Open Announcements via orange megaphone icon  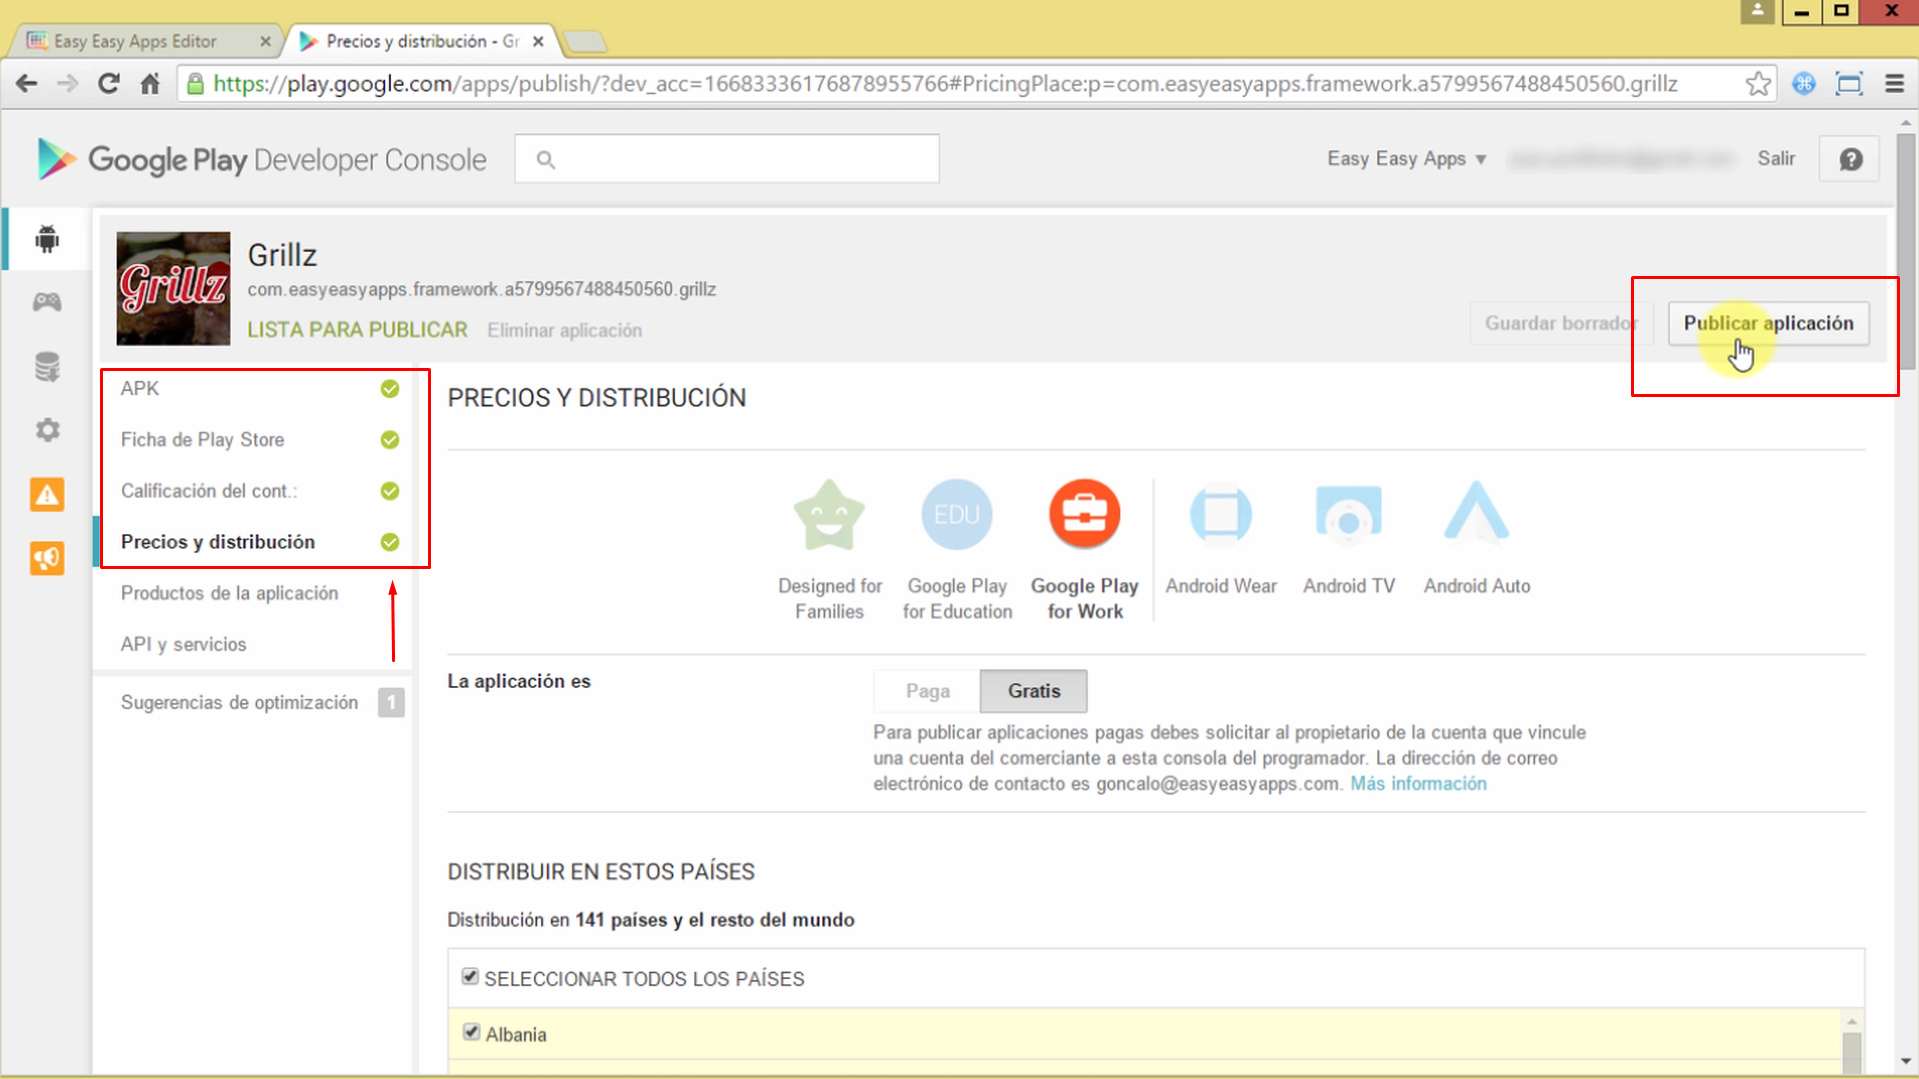pyautogui.click(x=47, y=558)
